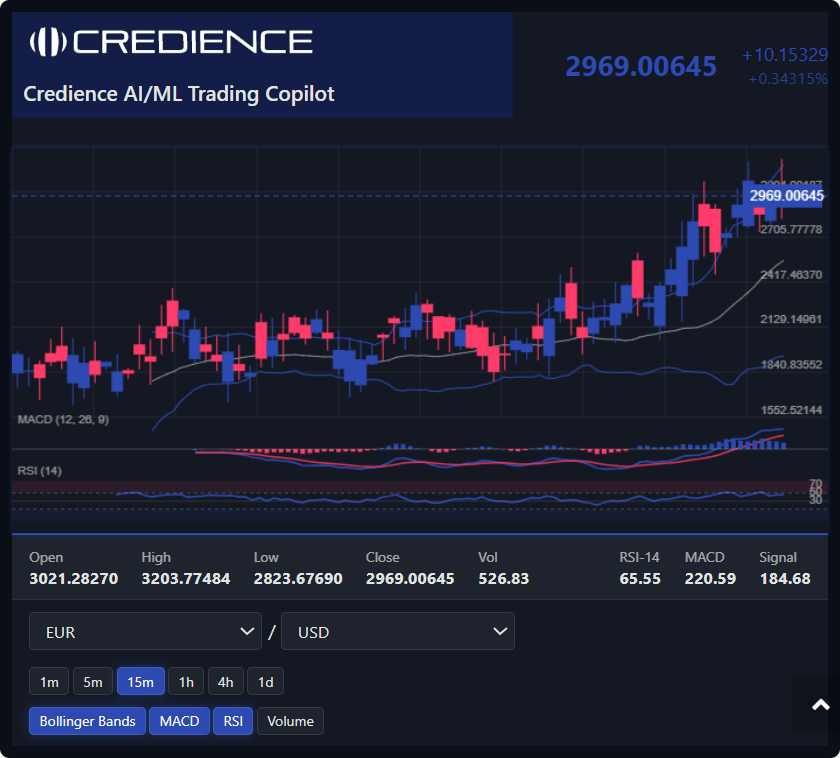
Task: Click the current price label 2969.00645 on chart axis
Action: (786, 196)
